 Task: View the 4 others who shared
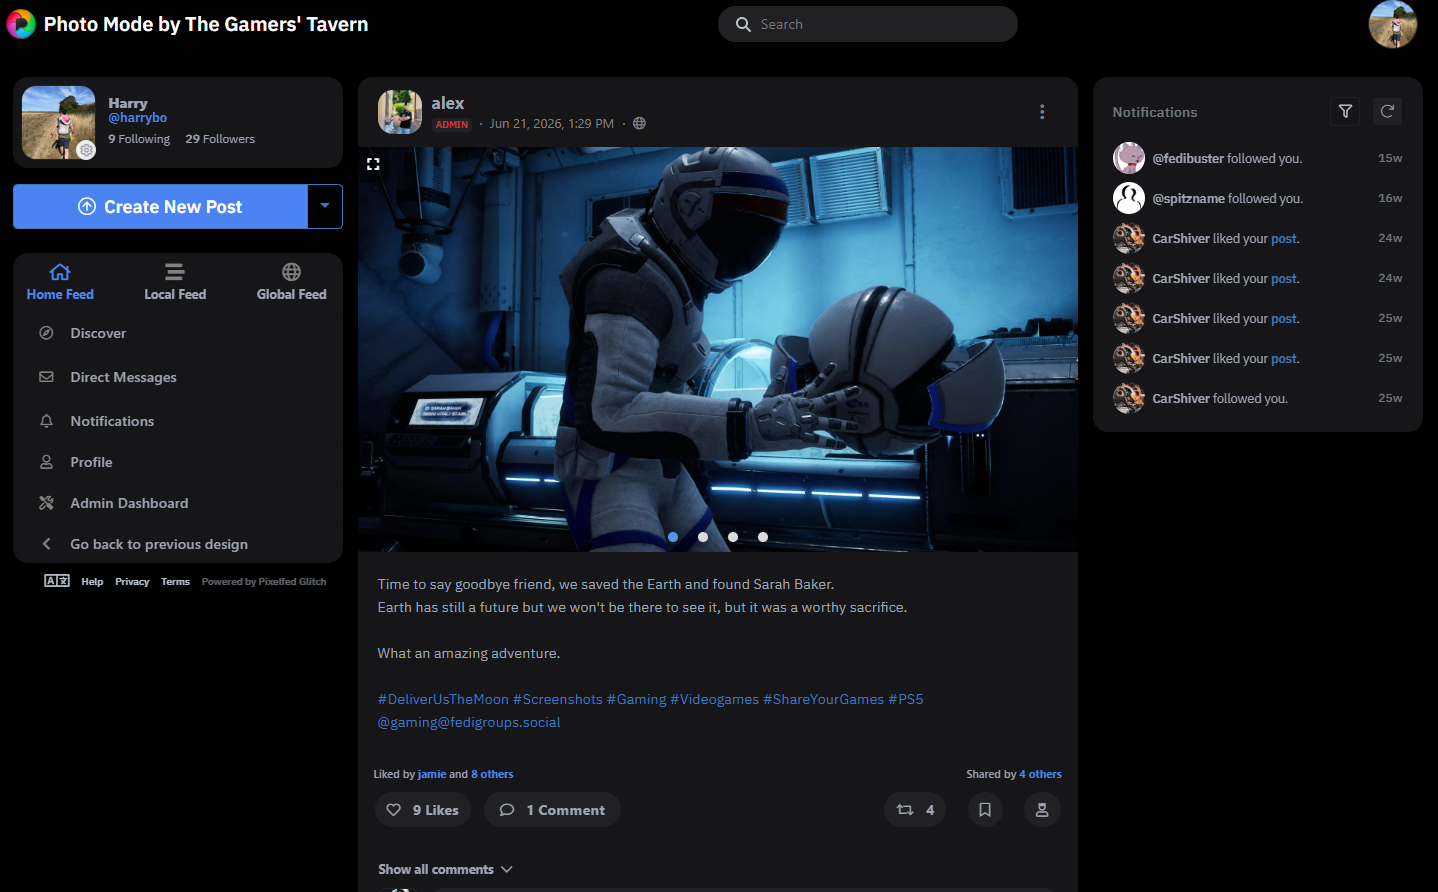pyautogui.click(x=1040, y=774)
